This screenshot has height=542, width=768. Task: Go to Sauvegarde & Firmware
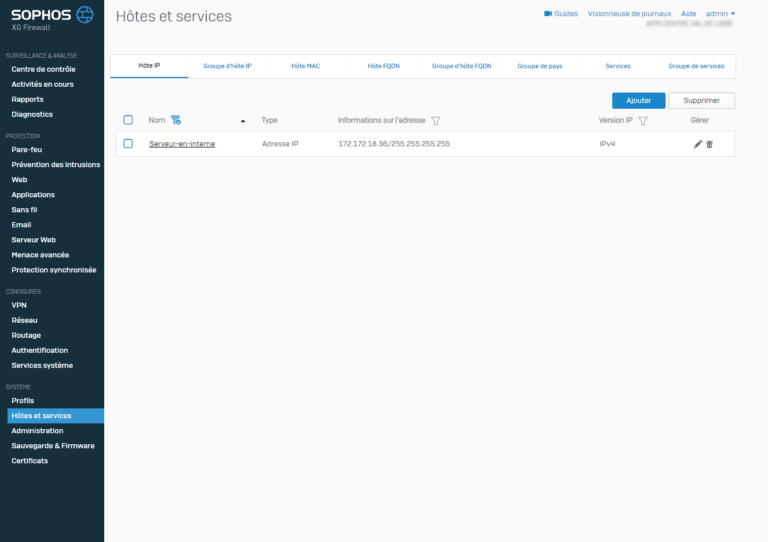coord(53,446)
